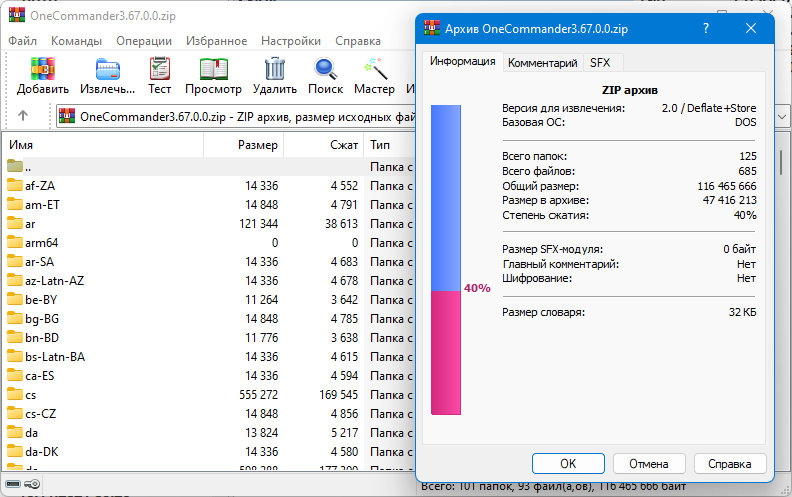Click the Добавить (Add) toolbar icon

42,69
